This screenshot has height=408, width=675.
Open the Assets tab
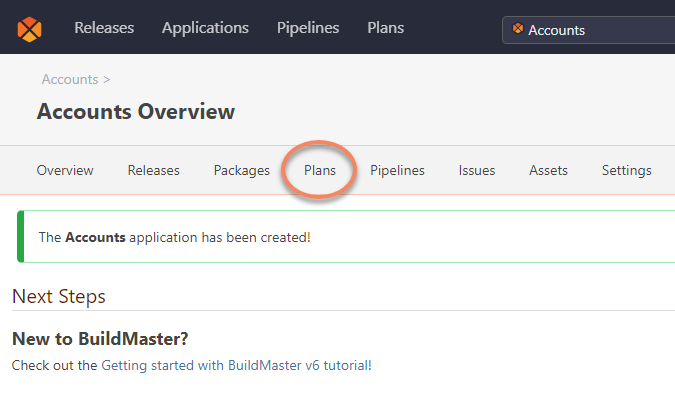(x=548, y=171)
